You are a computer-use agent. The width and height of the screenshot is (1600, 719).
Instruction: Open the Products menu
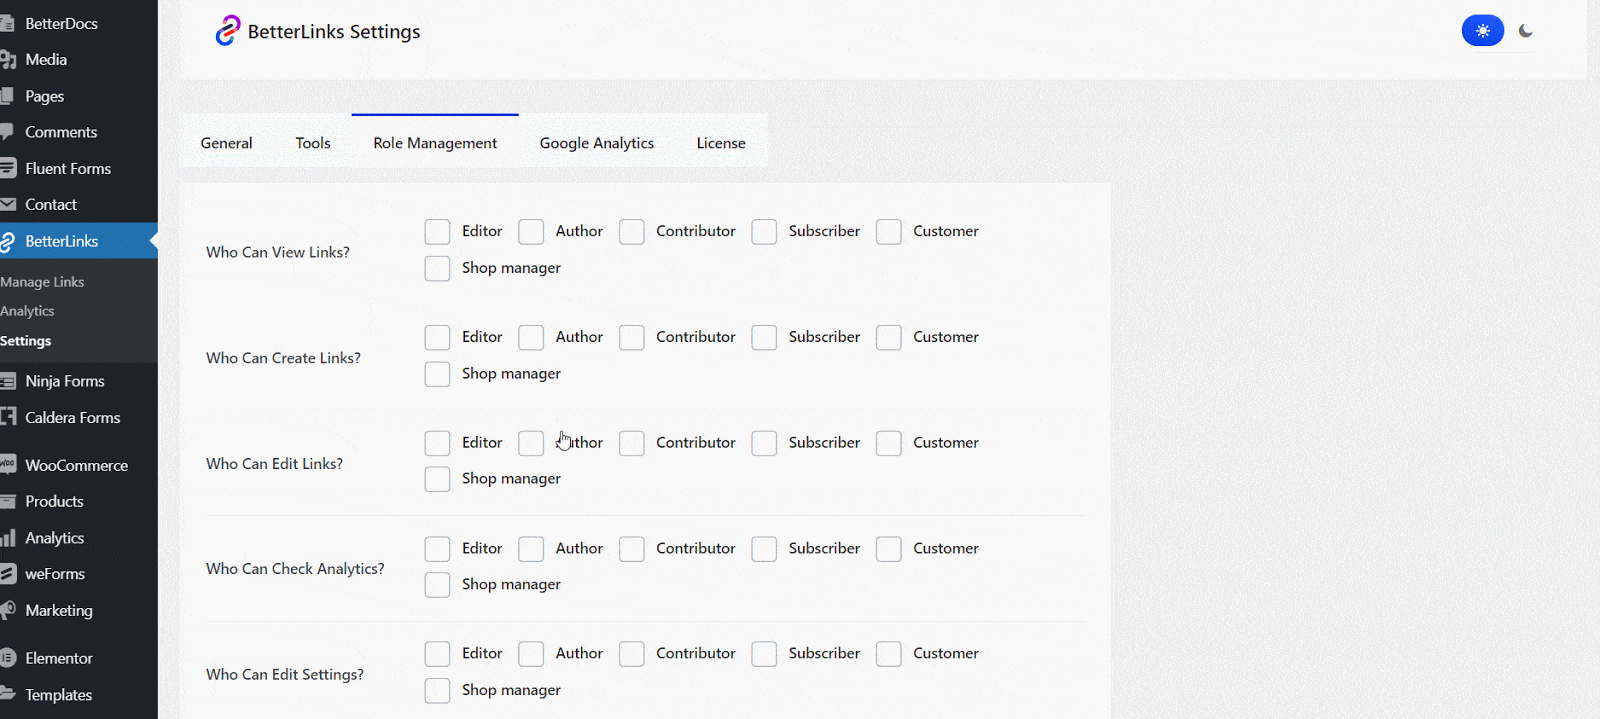coord(54,501)
